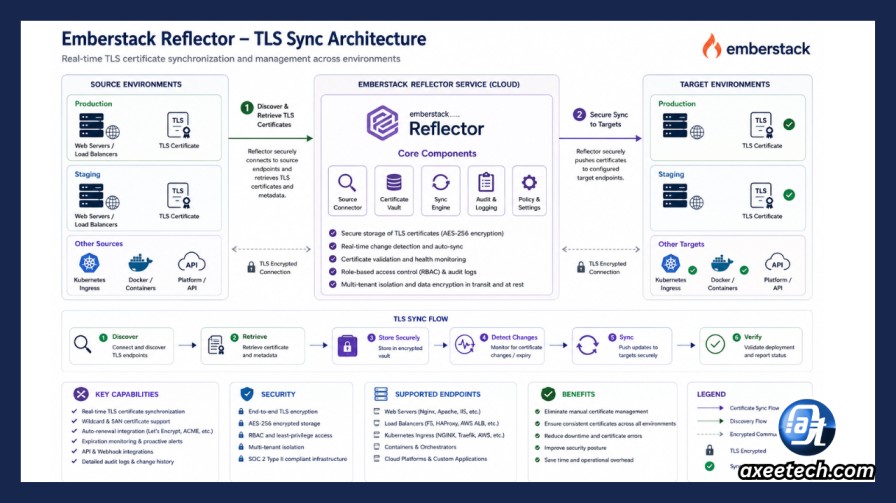The image size is (896, 503).
Task: Click the Reflector hexagon logo
Action: click(x=382, y=123)
